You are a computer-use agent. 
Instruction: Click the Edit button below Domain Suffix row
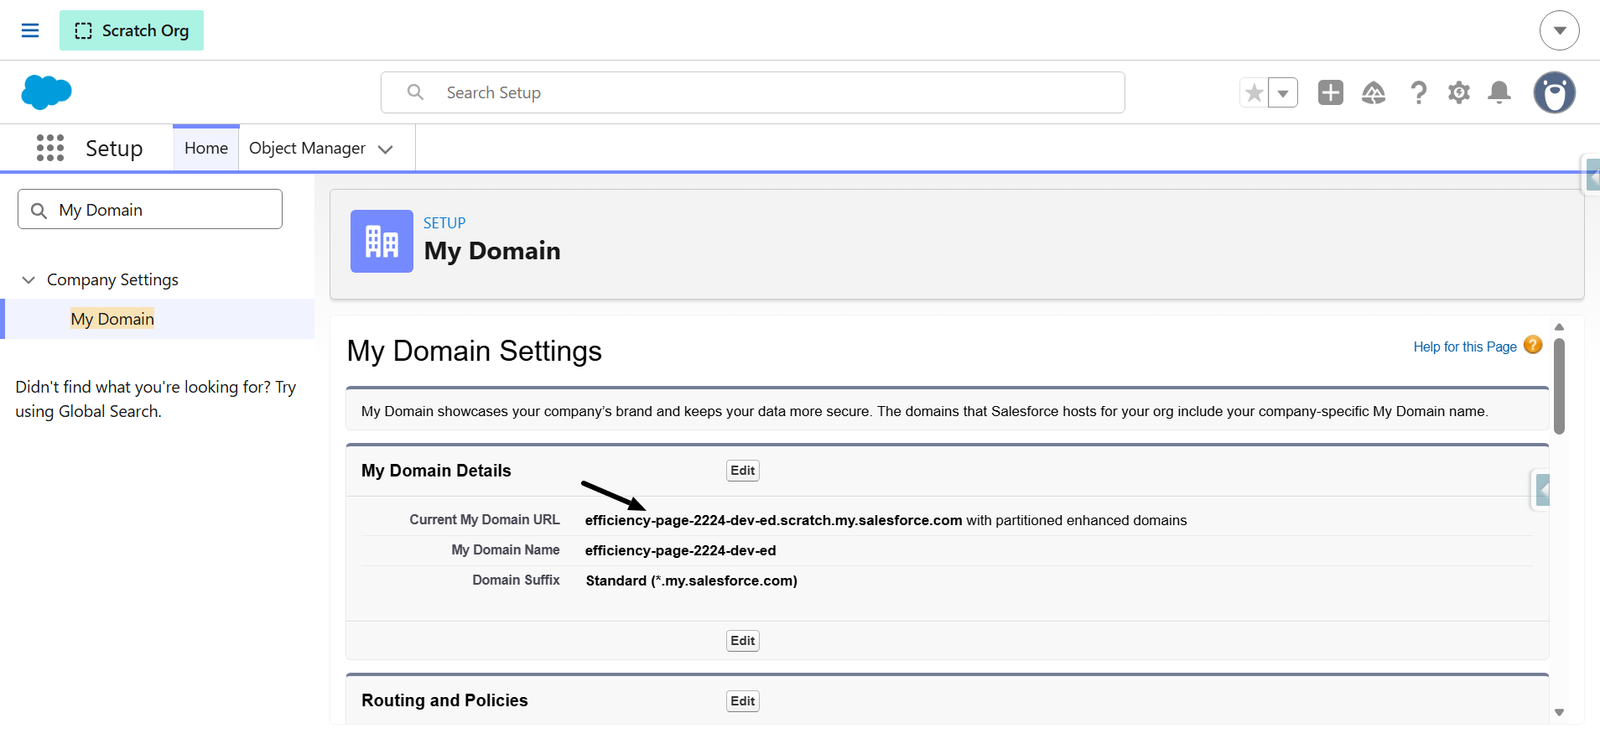click(x=743, y=641)
